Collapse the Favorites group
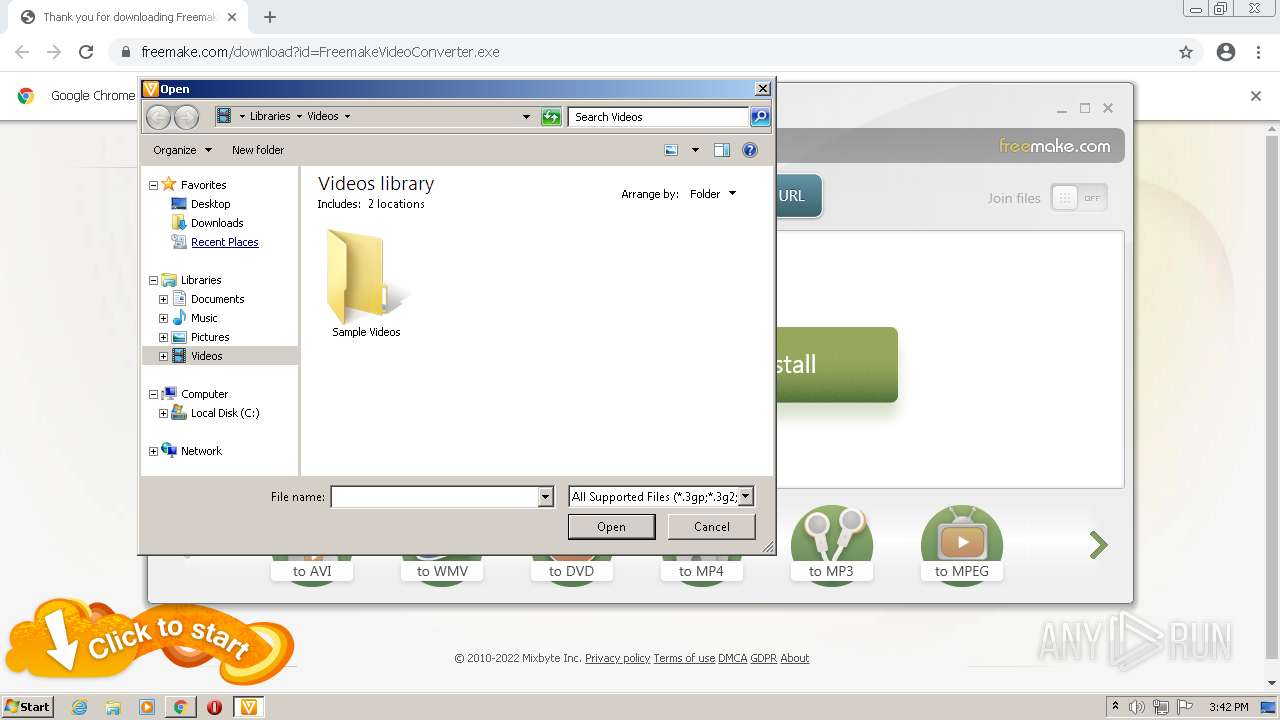 [x=154, y=185]
